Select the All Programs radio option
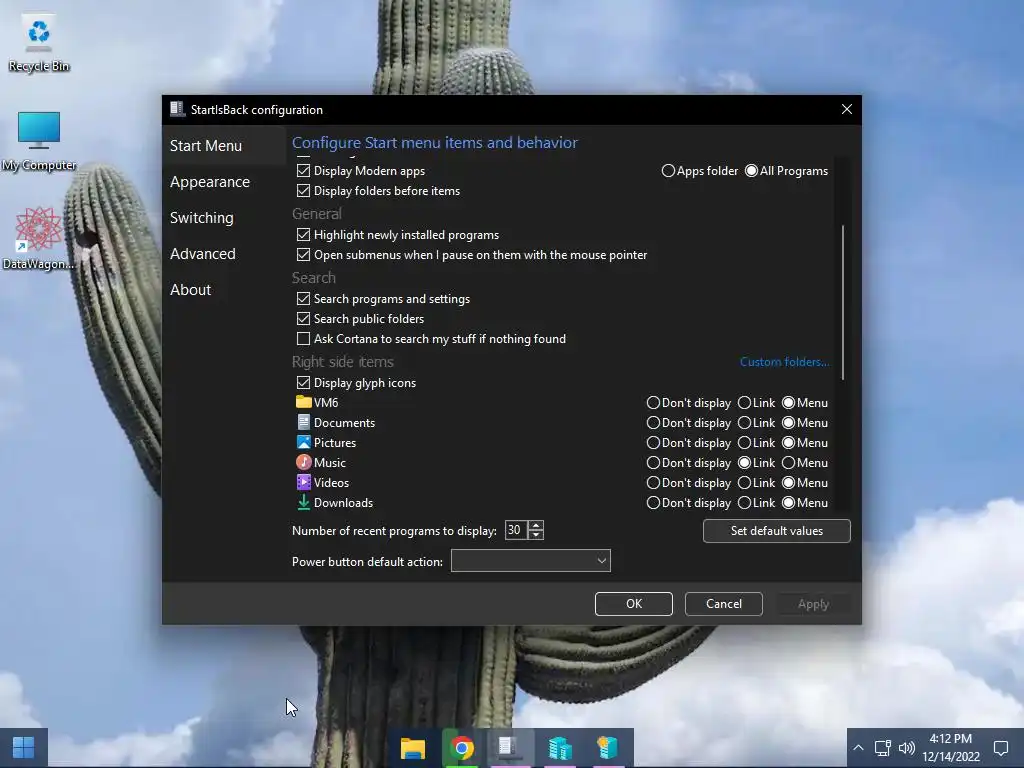This screenshot has height=768, width=1024. click(x=752, y=170)
